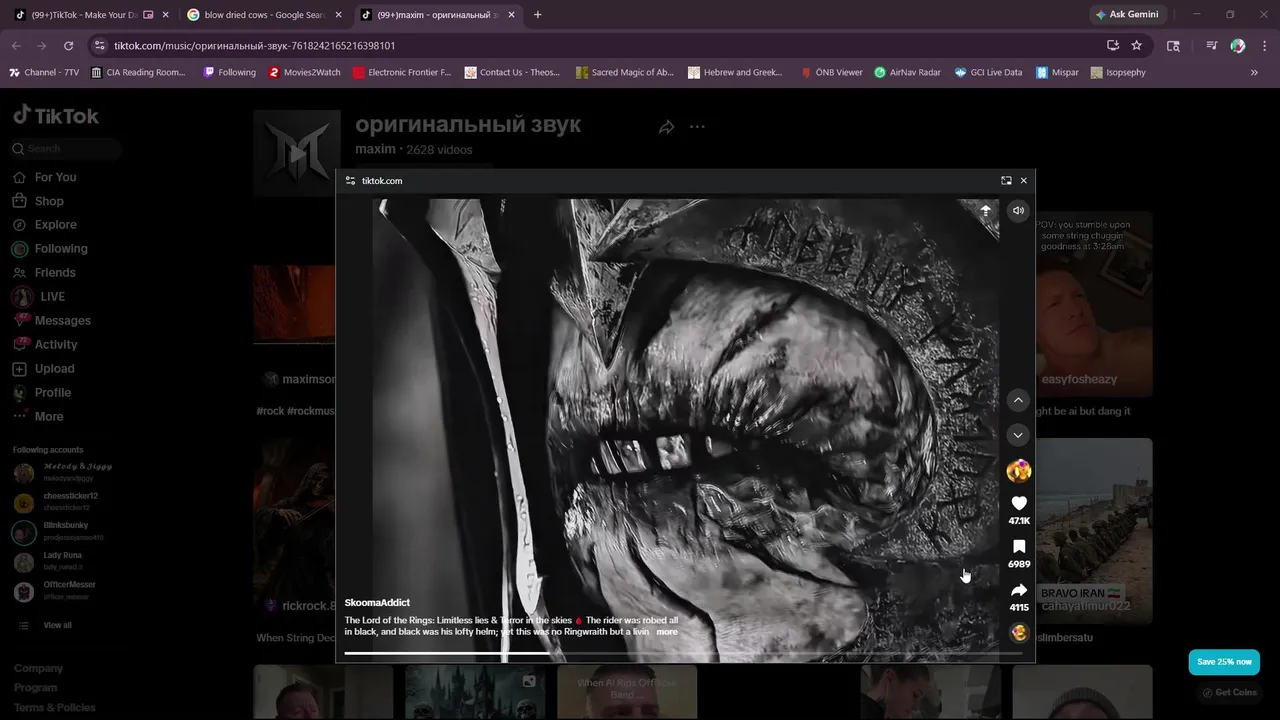The width and height of the screenshot is (1280, 720).
Task: Go back in browser history
Action: pos(16,46)
